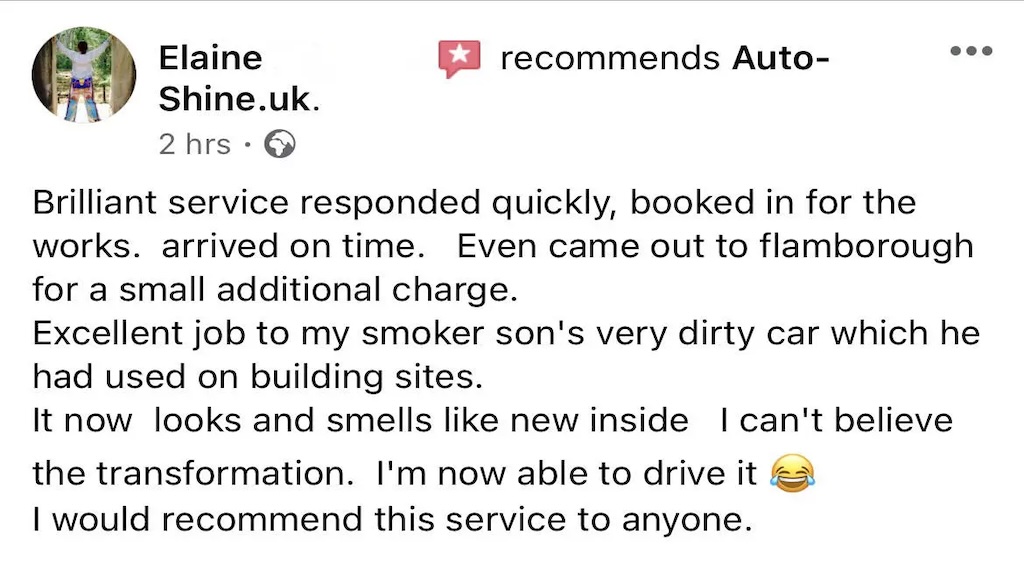Click the final line I would recommend

[392, 520]
